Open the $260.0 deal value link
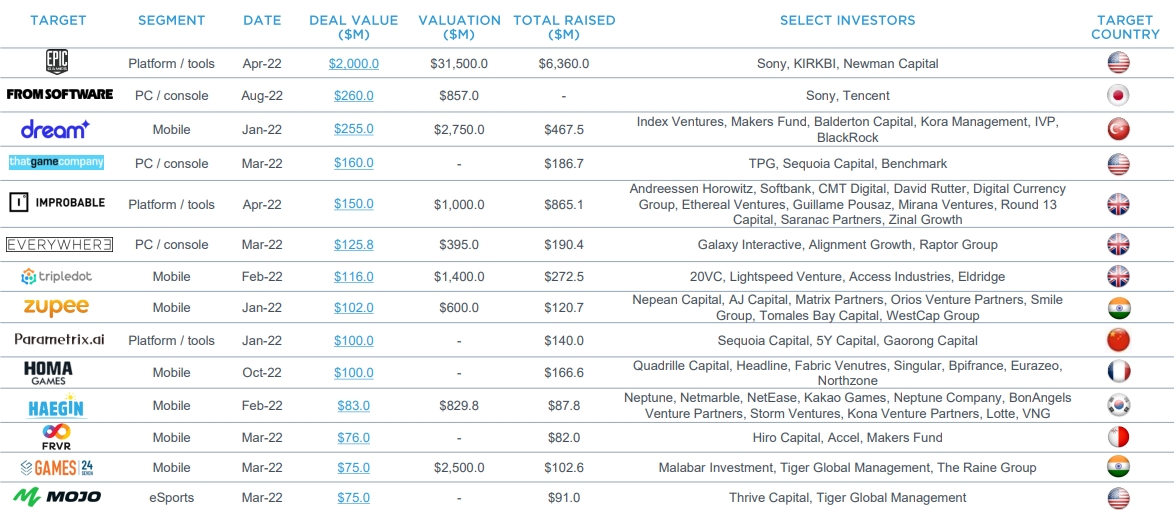Screen dimensions: 1174x510 click(x=354, y=96)
